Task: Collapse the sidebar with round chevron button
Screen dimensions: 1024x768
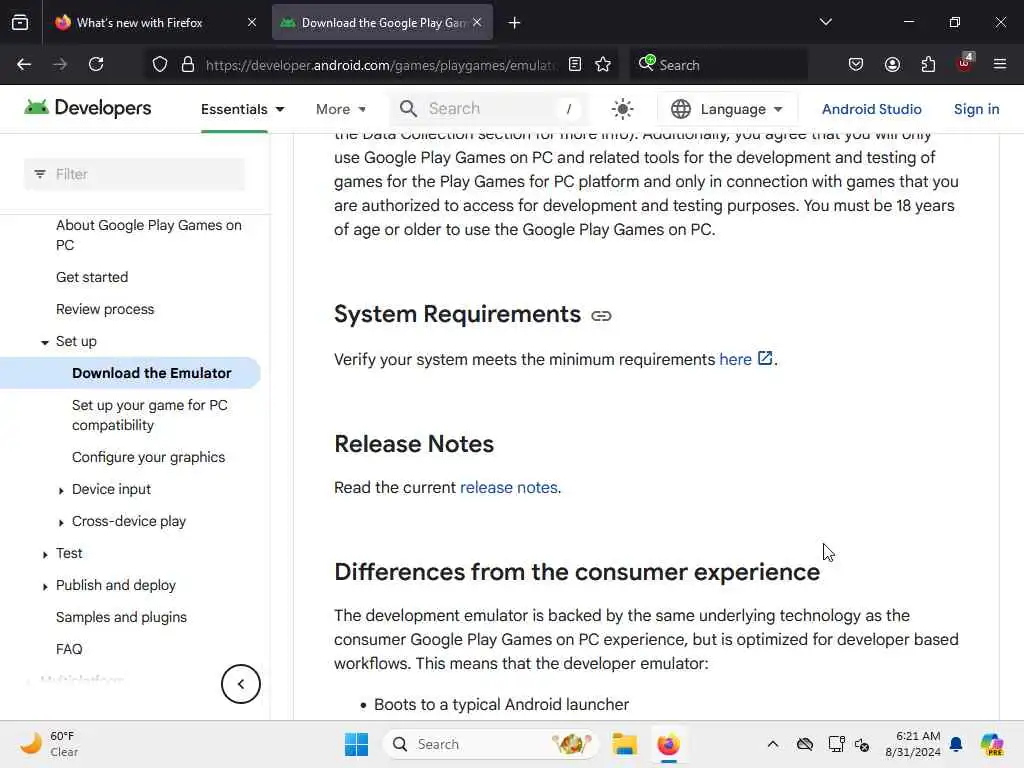Action: coord(240,684)
